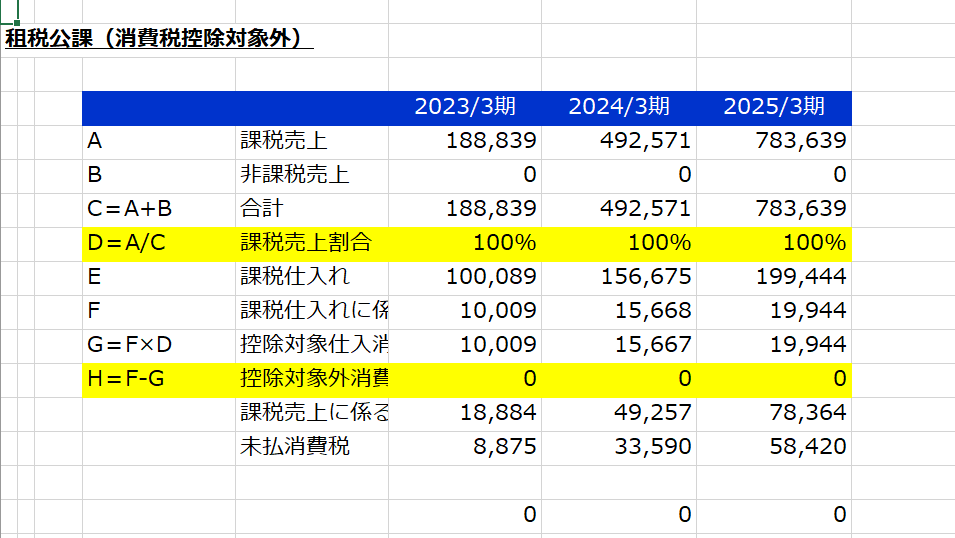The height and width of the screenshot is (538, 955).
Task: Select the value 15,668
Action: tap(619, 311)
